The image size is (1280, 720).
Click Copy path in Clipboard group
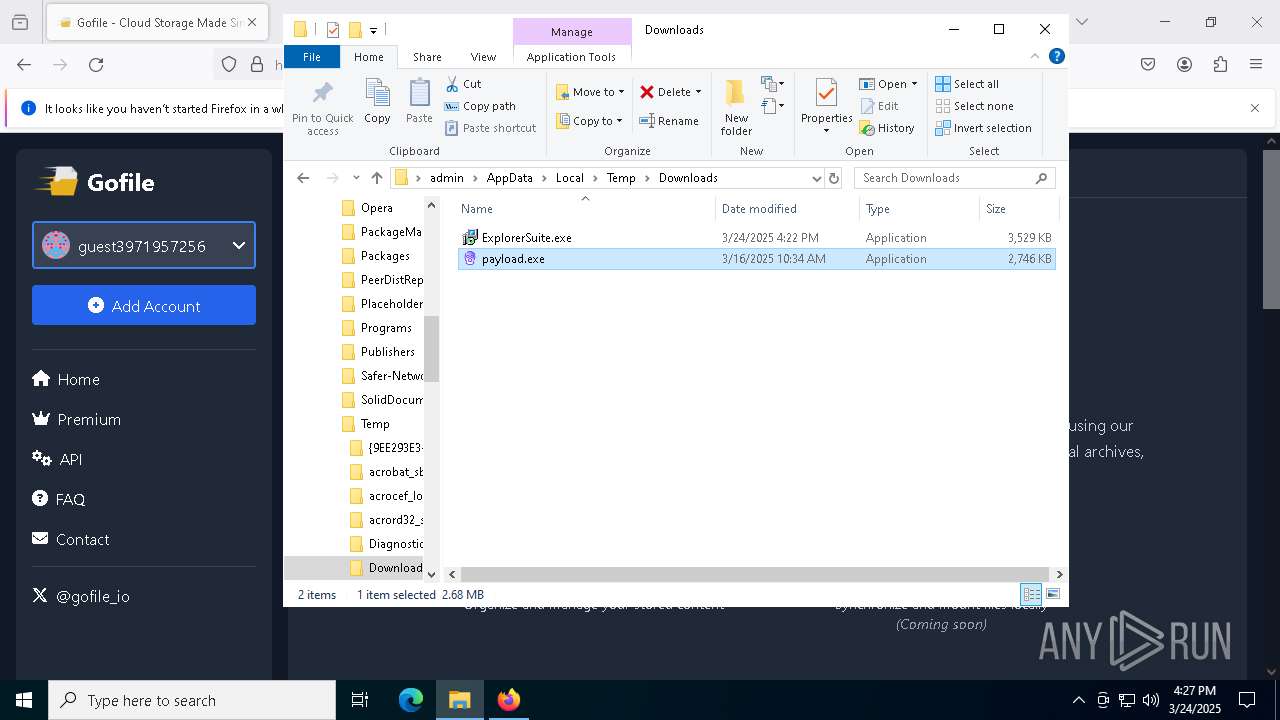[480, 106]
